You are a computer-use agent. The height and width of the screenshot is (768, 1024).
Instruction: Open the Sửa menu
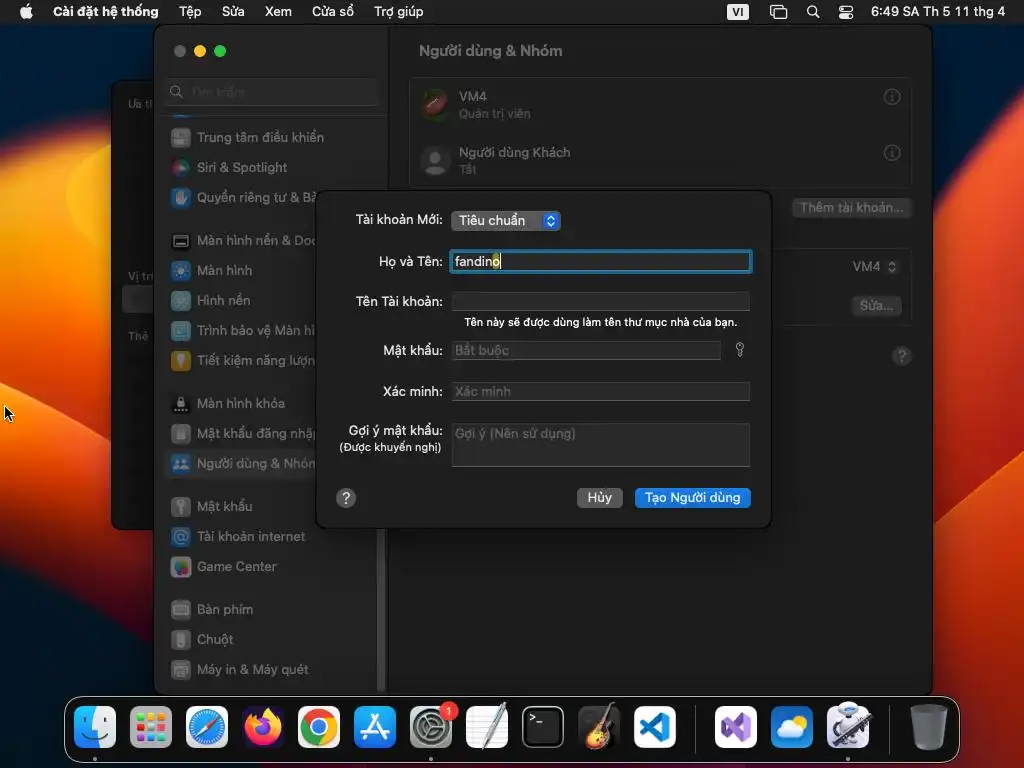pos(233,12)
